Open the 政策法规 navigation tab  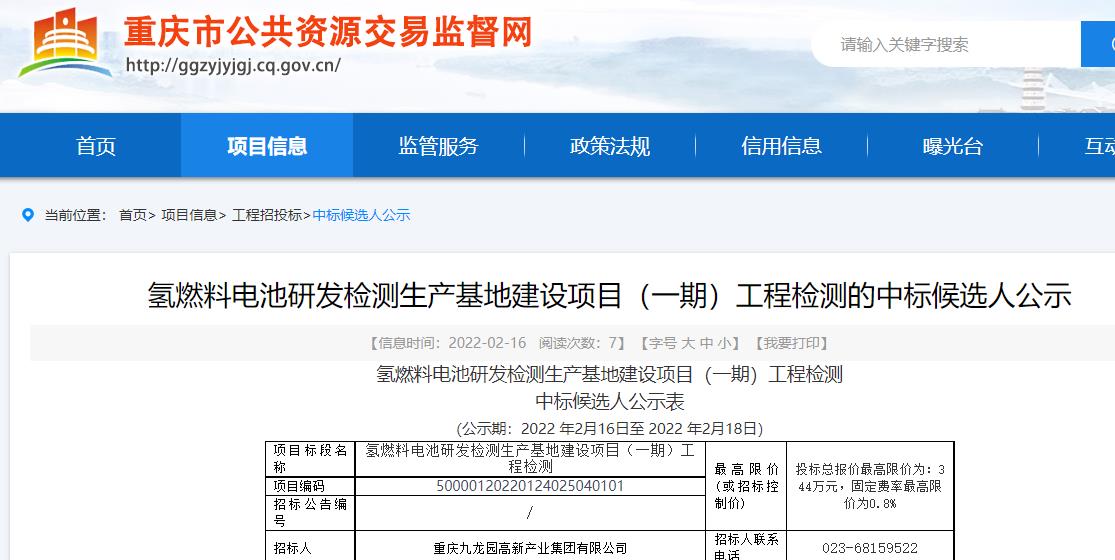(x=610, y=146)
